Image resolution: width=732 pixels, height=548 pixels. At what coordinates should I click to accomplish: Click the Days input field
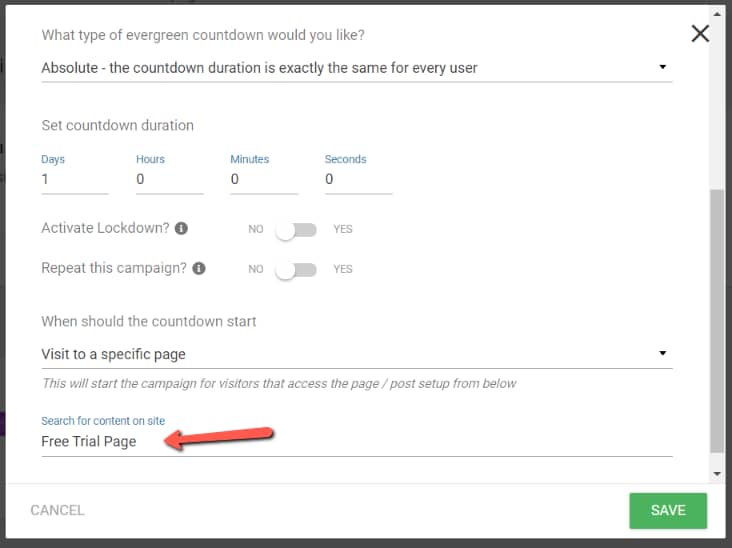[74, 180]
